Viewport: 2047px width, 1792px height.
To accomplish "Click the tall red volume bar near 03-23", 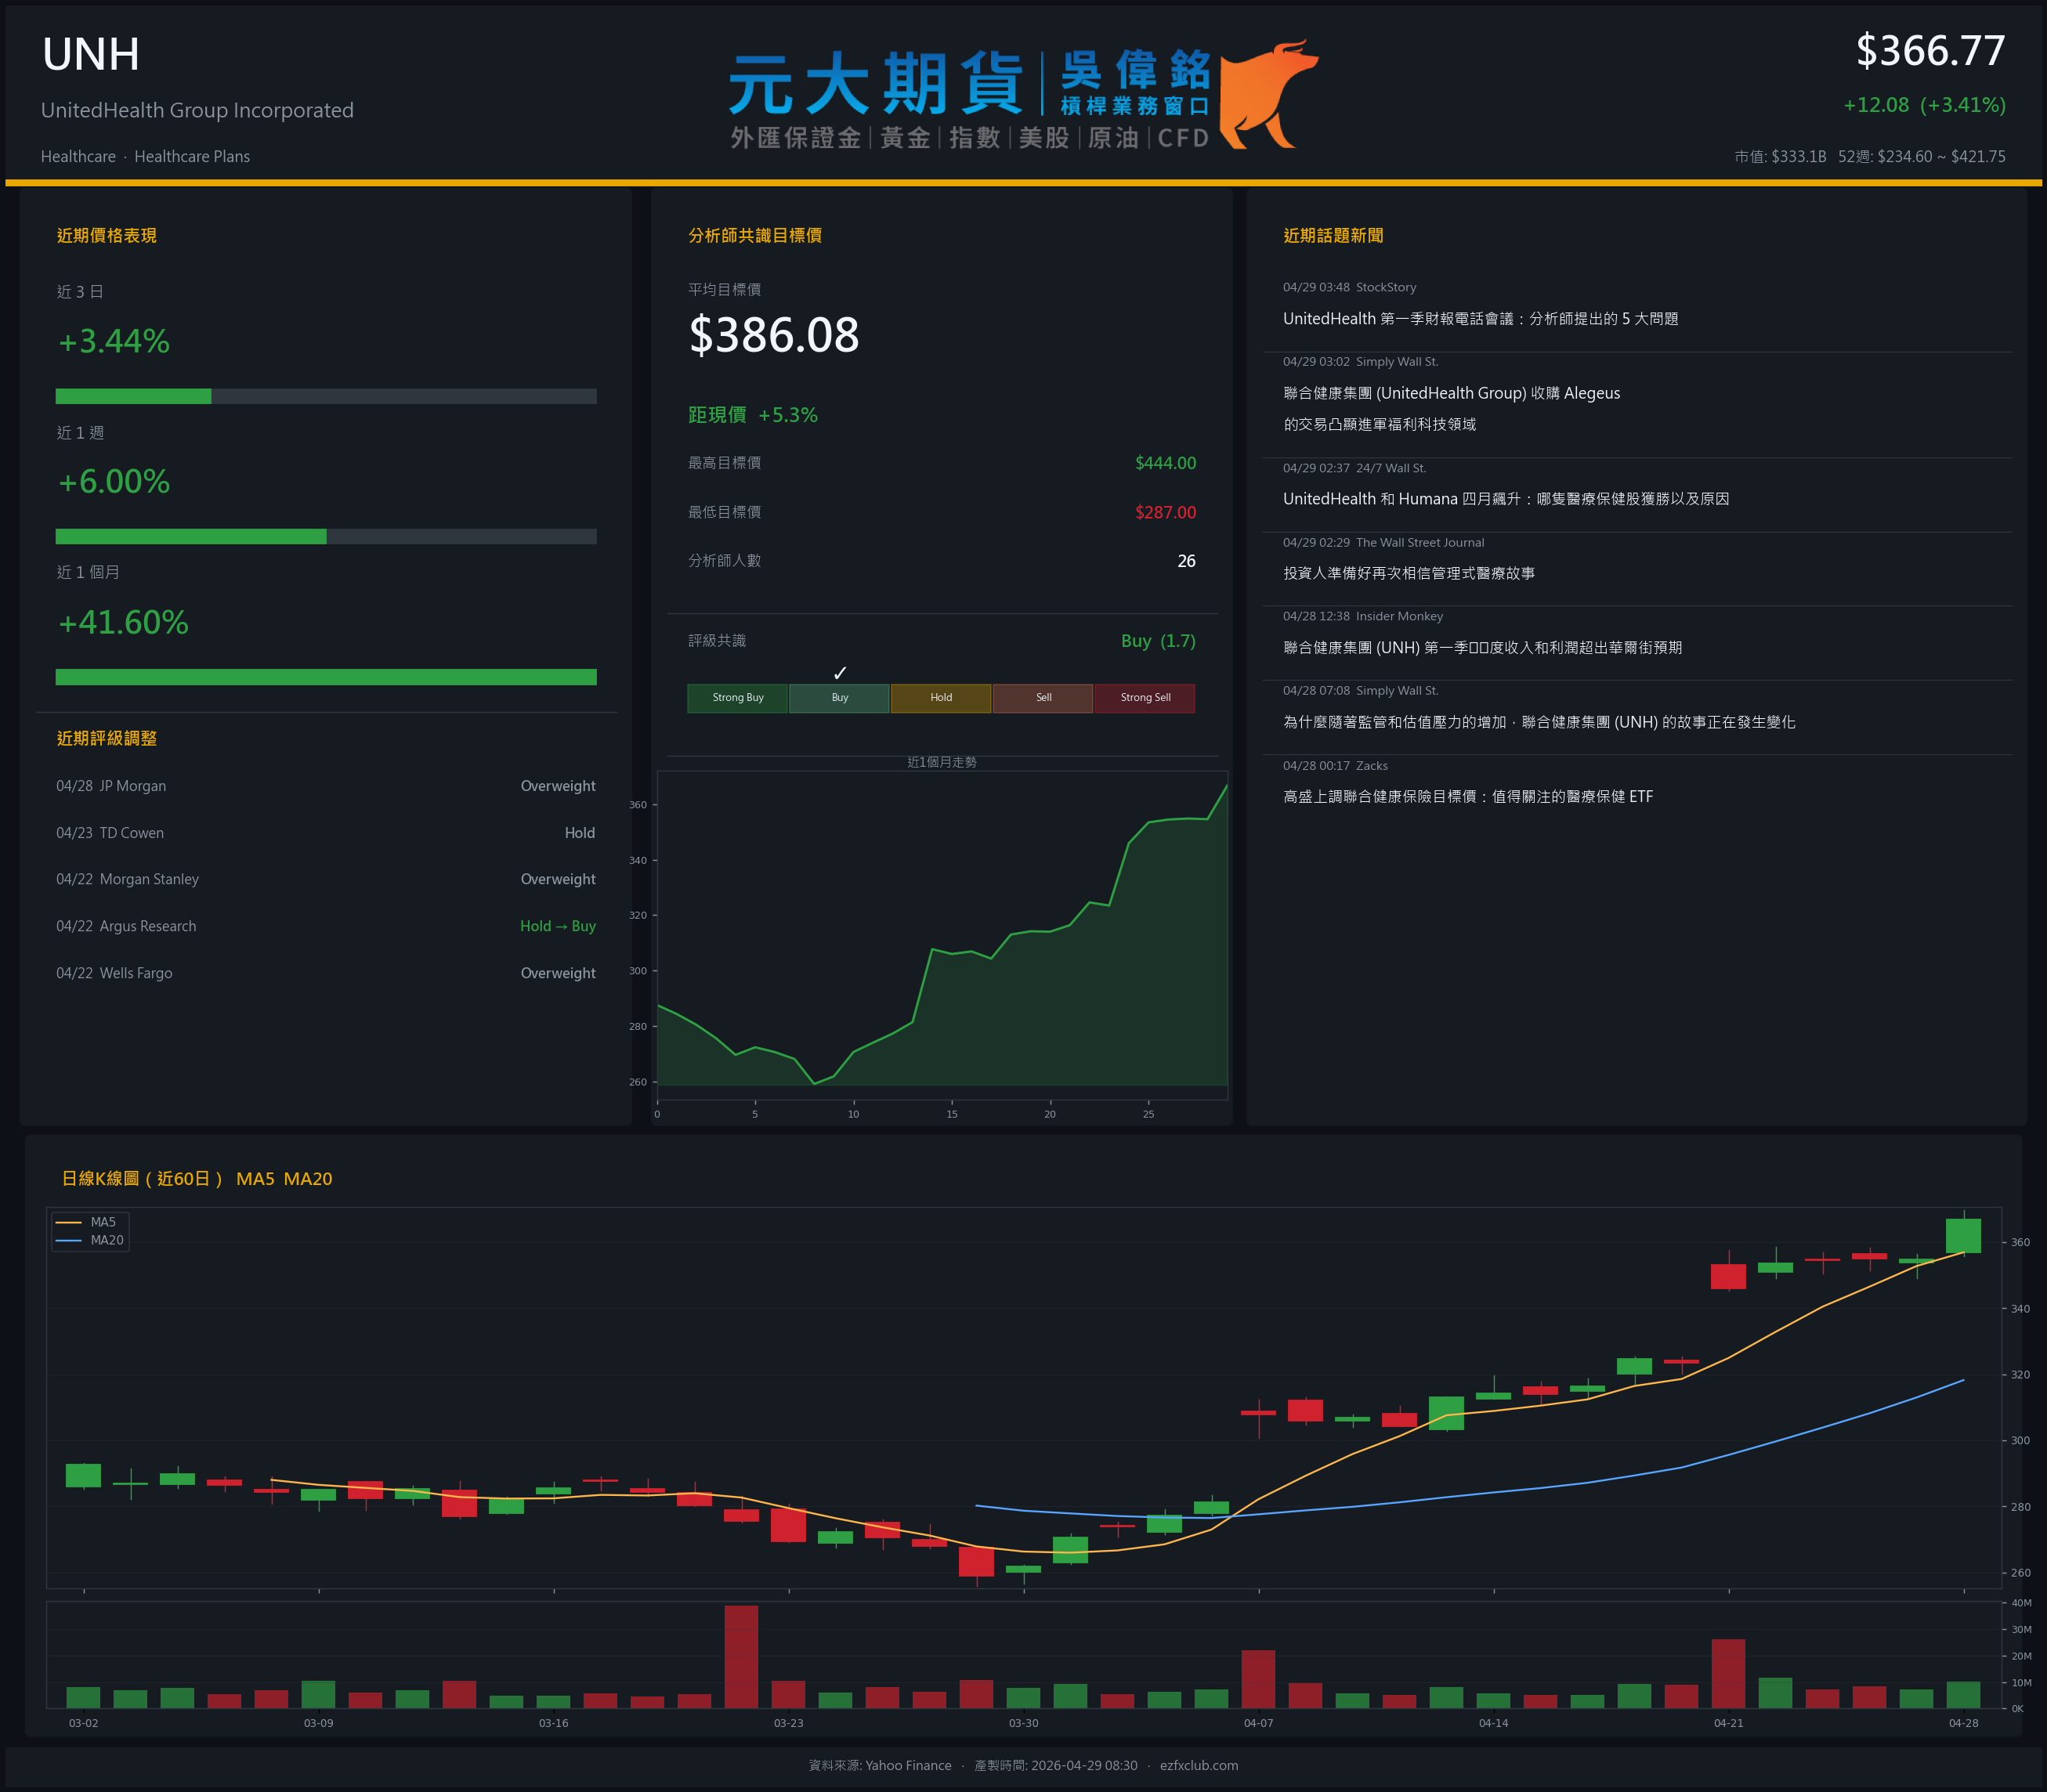I will point(741,1656).
